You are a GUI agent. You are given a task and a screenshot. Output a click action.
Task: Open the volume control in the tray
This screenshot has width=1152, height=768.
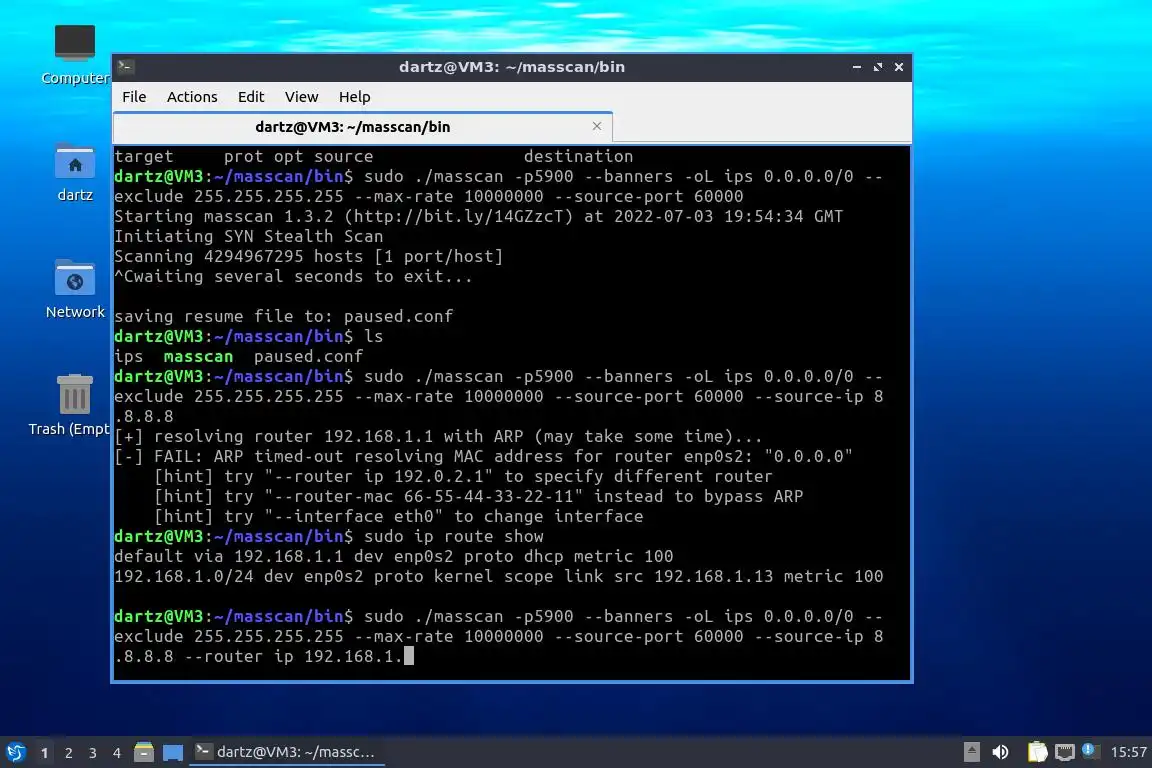pos(1000,752)
